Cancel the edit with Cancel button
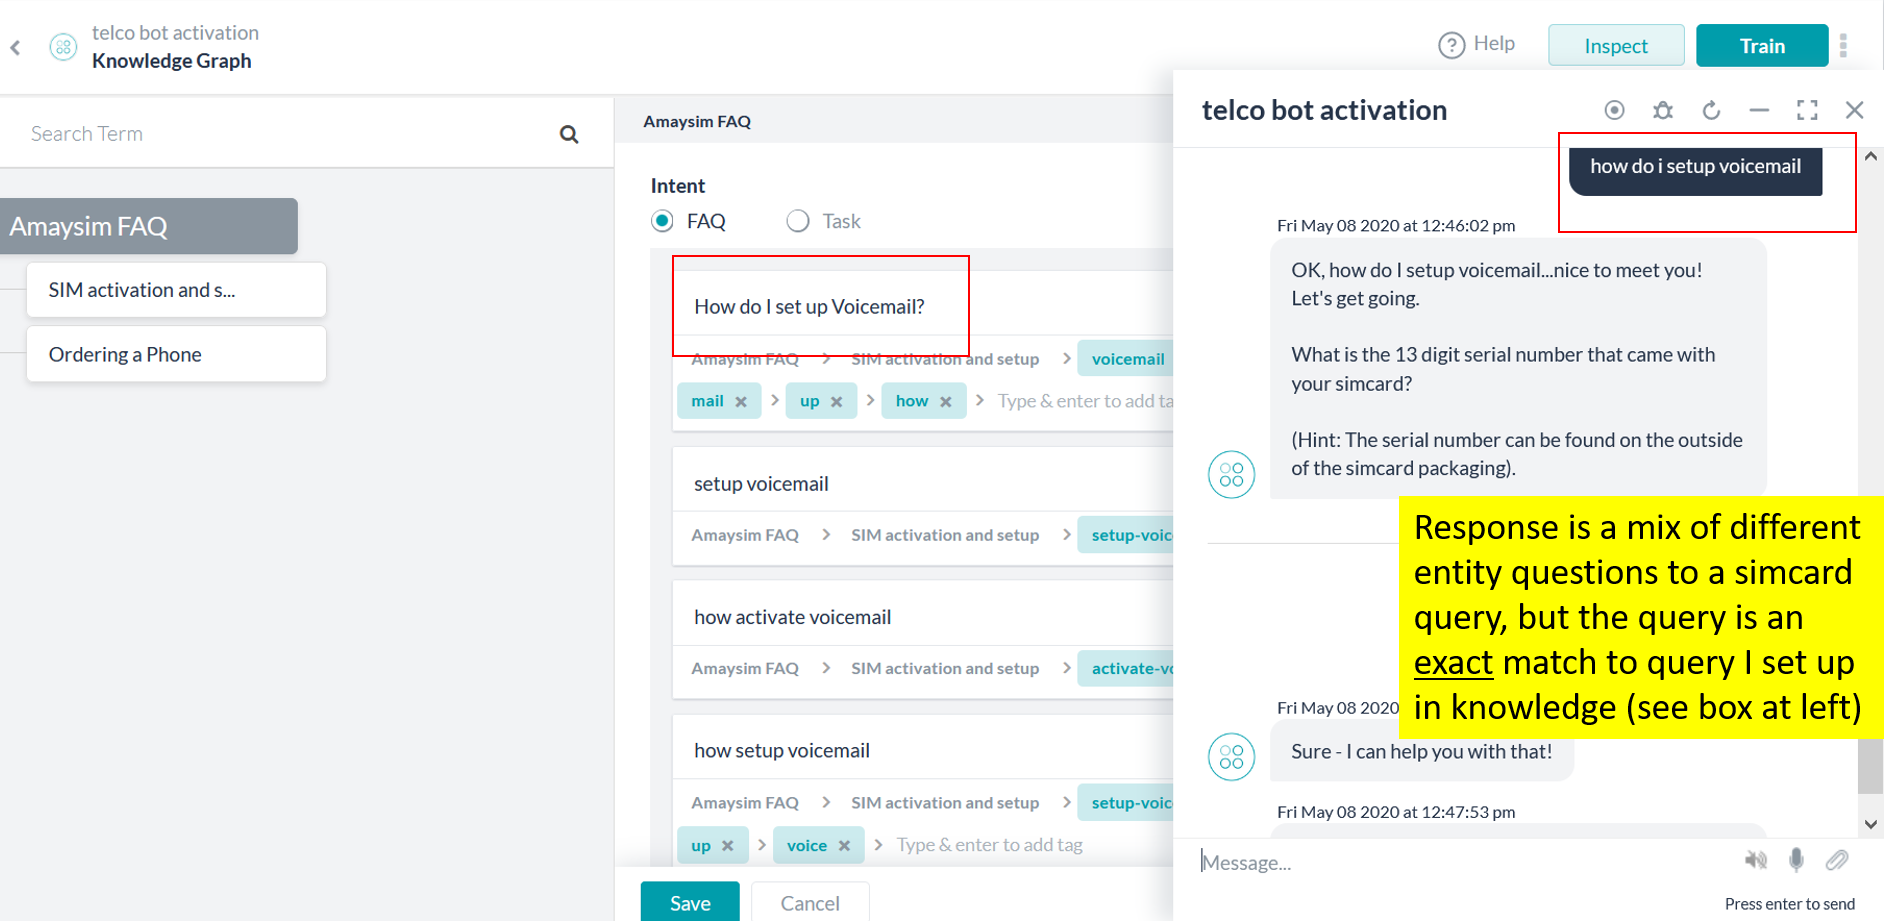Image resolution: width=1887 pixels, height=921 pixels. tap(810, 902)
